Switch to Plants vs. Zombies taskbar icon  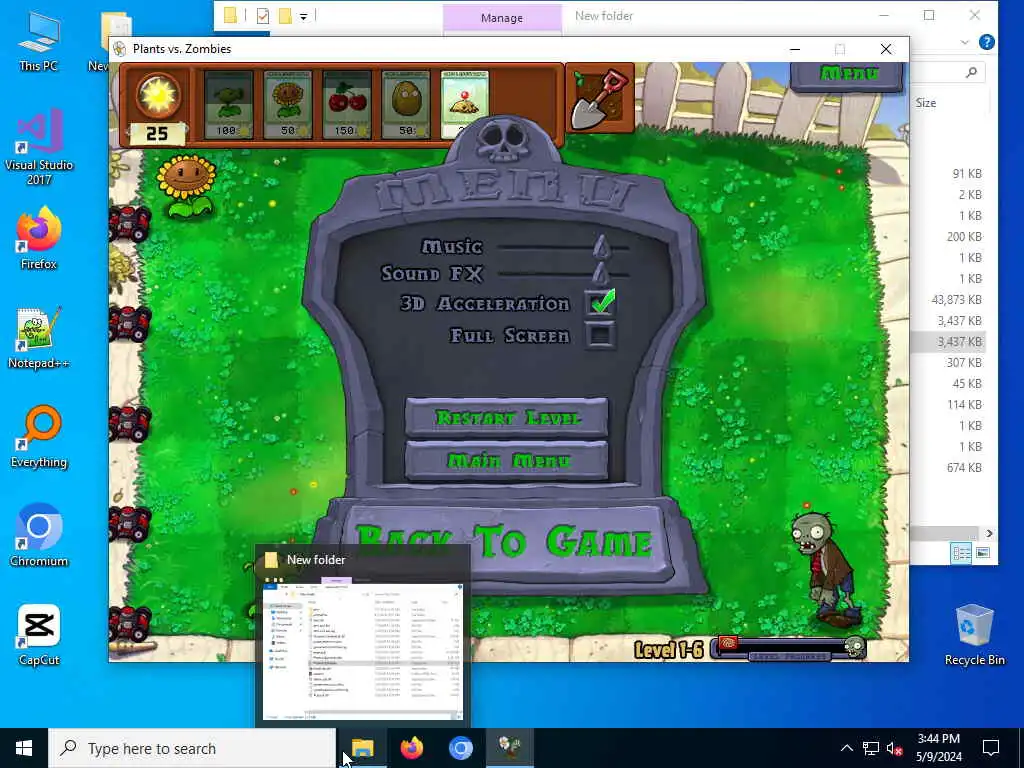pyautogui.click(x=509, y=748)
